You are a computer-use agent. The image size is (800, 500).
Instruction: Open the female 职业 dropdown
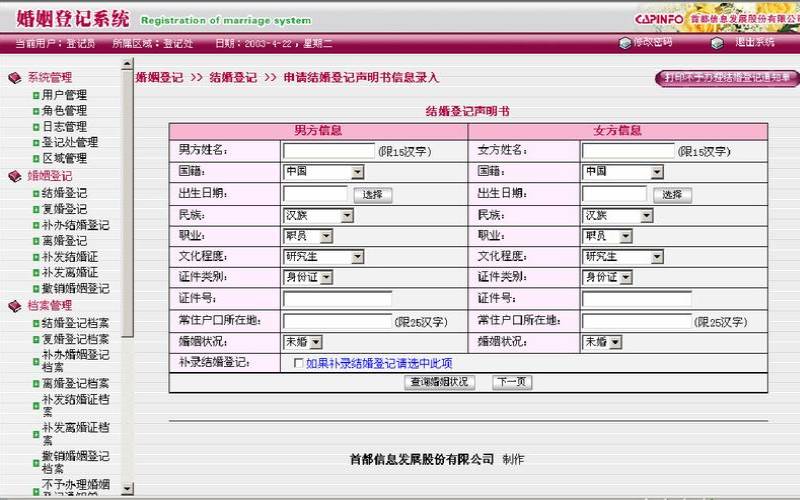607,236
